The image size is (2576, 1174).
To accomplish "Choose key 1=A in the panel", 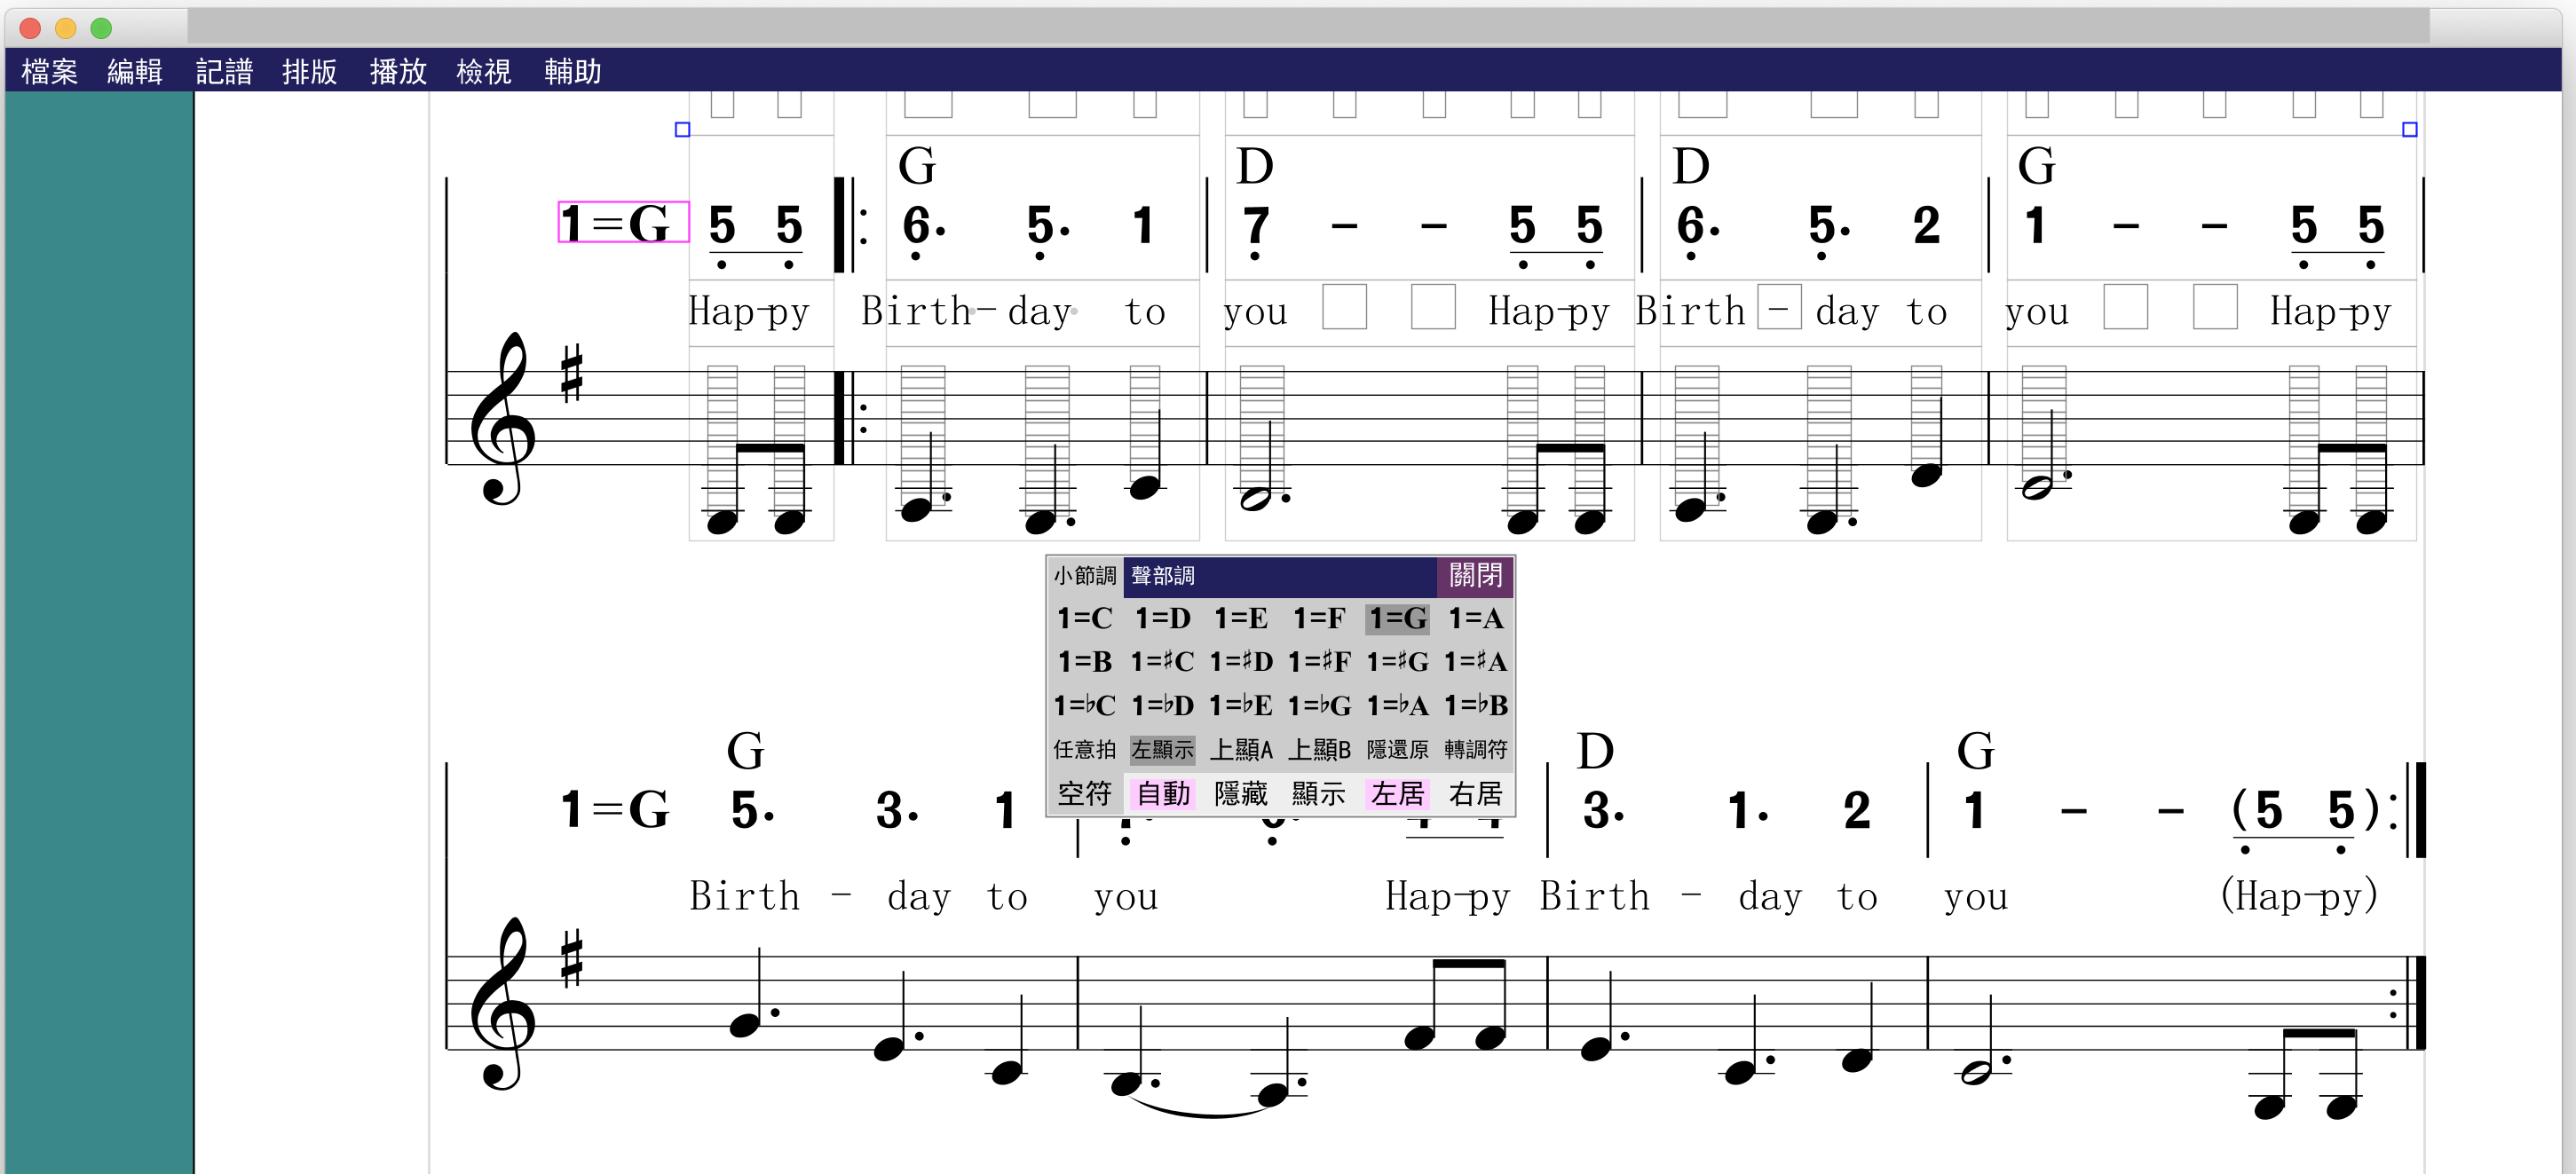I will 1476,619.
